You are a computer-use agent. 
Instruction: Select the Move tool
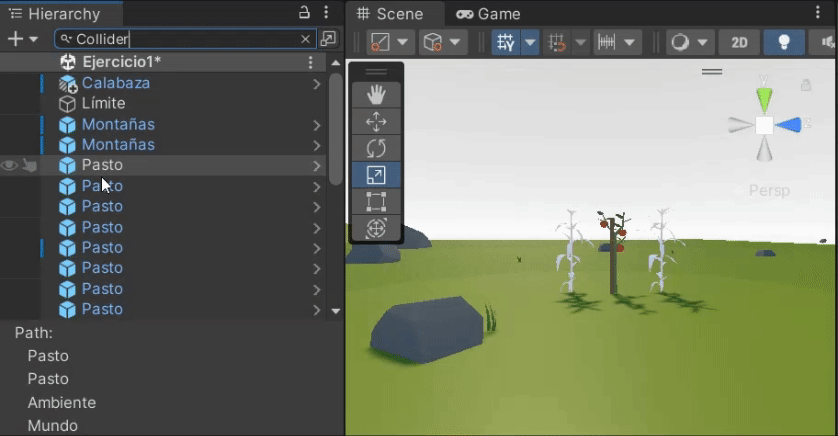click(376, 122)
